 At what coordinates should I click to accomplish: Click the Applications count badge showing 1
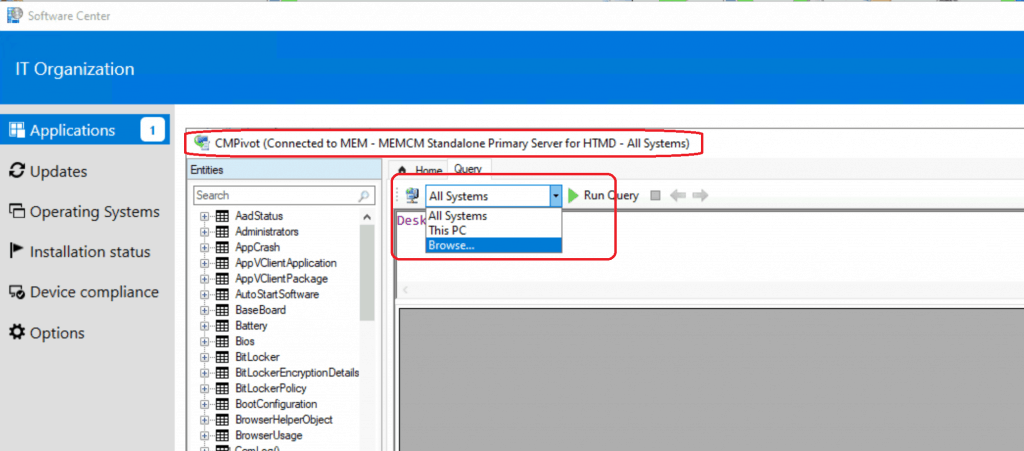(x=152, y=131)
